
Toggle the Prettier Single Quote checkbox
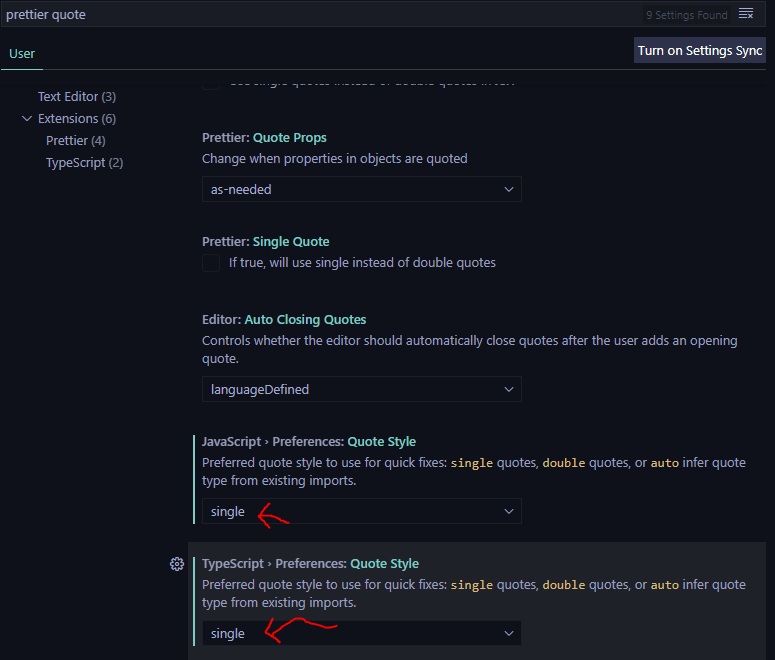(211, 263)
